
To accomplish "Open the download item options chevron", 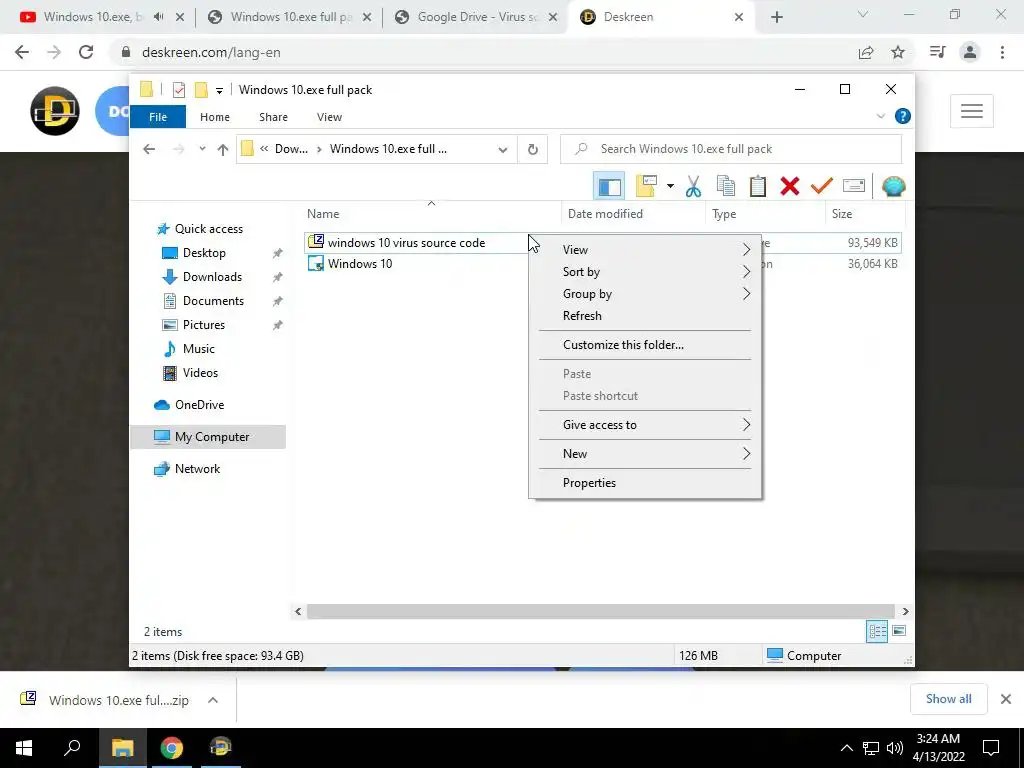I will pos(213,700).
